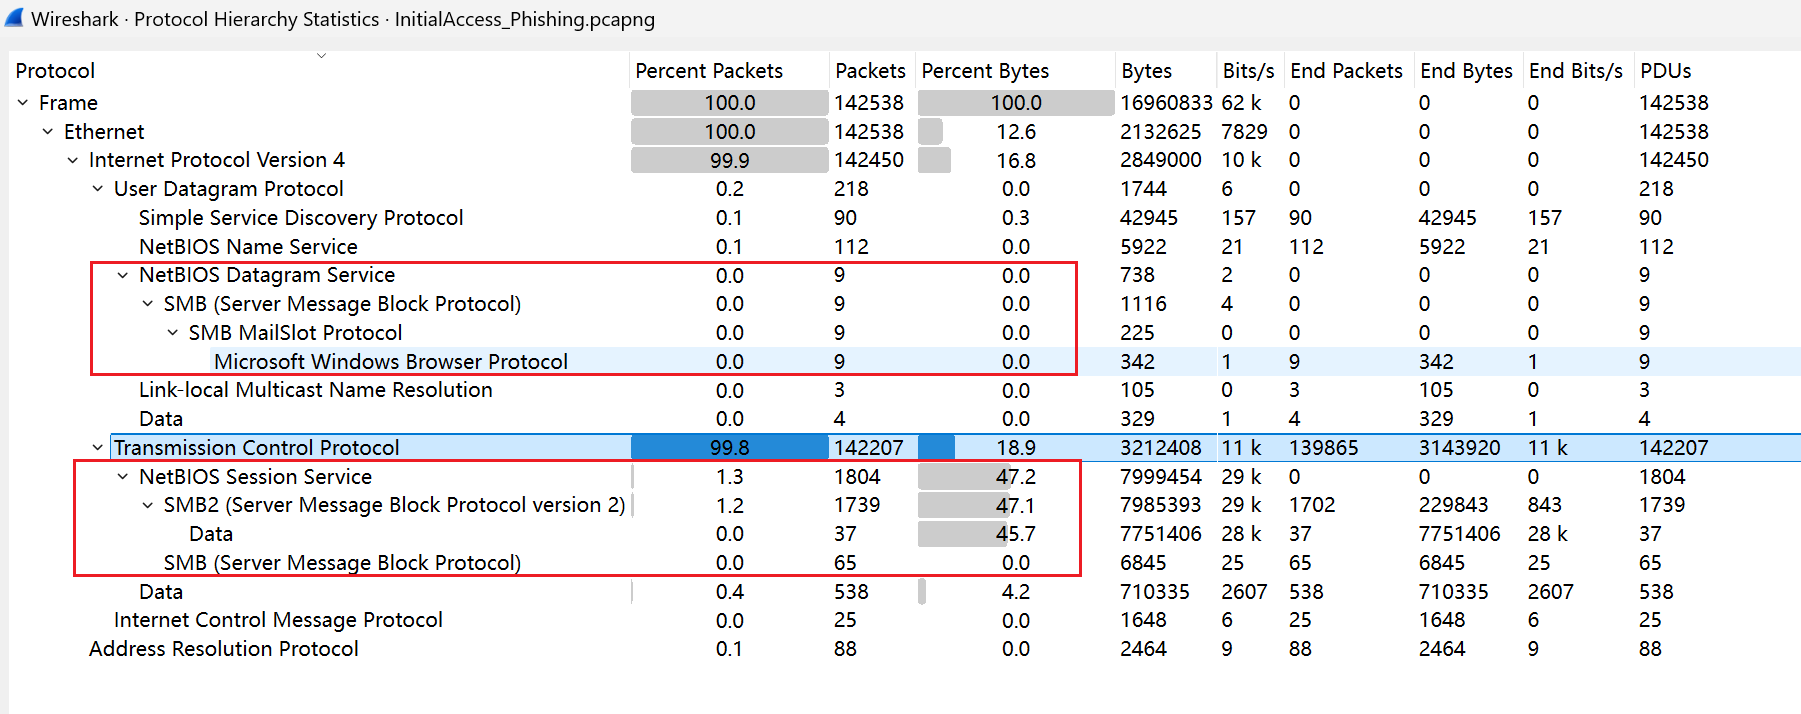1801x714 pixels.
Task: Collapse the User Datagram Protocol node
Action: 98,189
